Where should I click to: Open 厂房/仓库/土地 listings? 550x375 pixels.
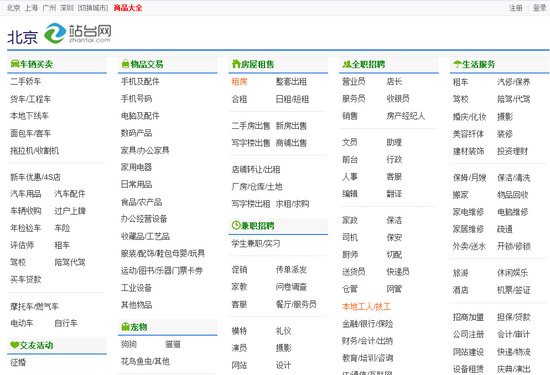click(x=257, y=187)
